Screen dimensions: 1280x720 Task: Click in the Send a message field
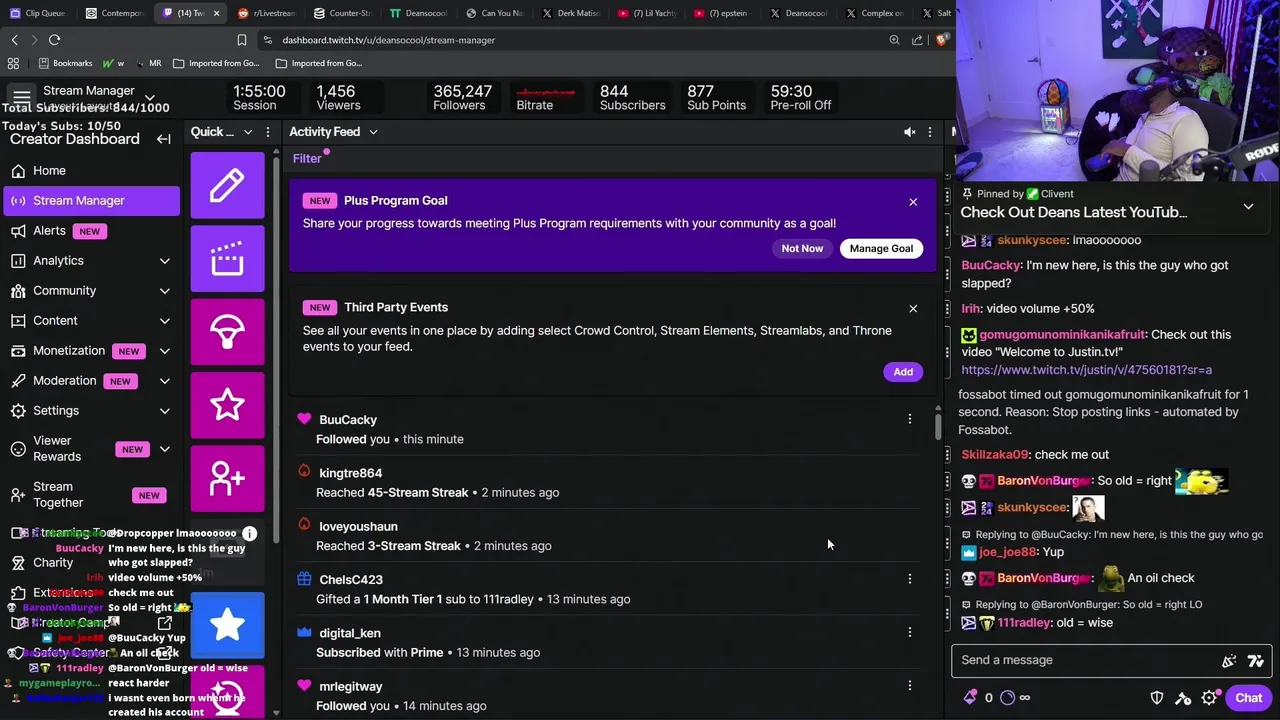[x=1085, y=660]
